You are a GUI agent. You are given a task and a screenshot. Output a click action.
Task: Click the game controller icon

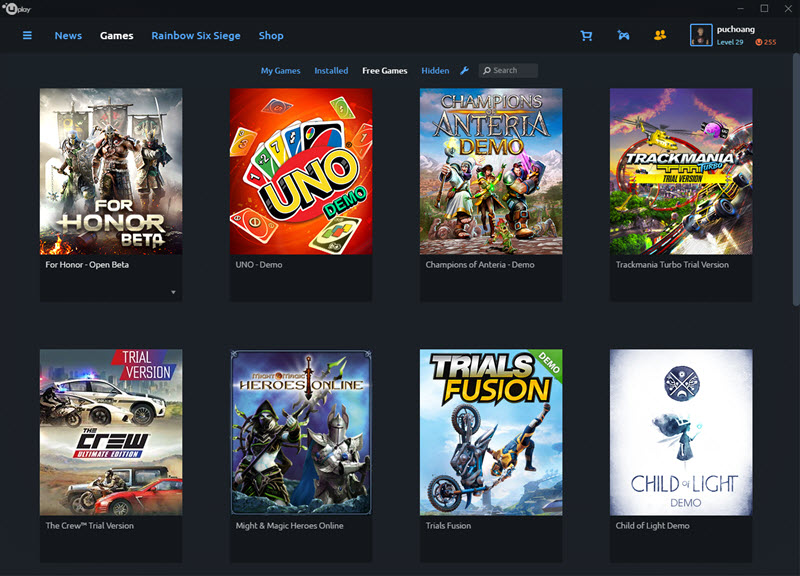[x=623, y=35]
